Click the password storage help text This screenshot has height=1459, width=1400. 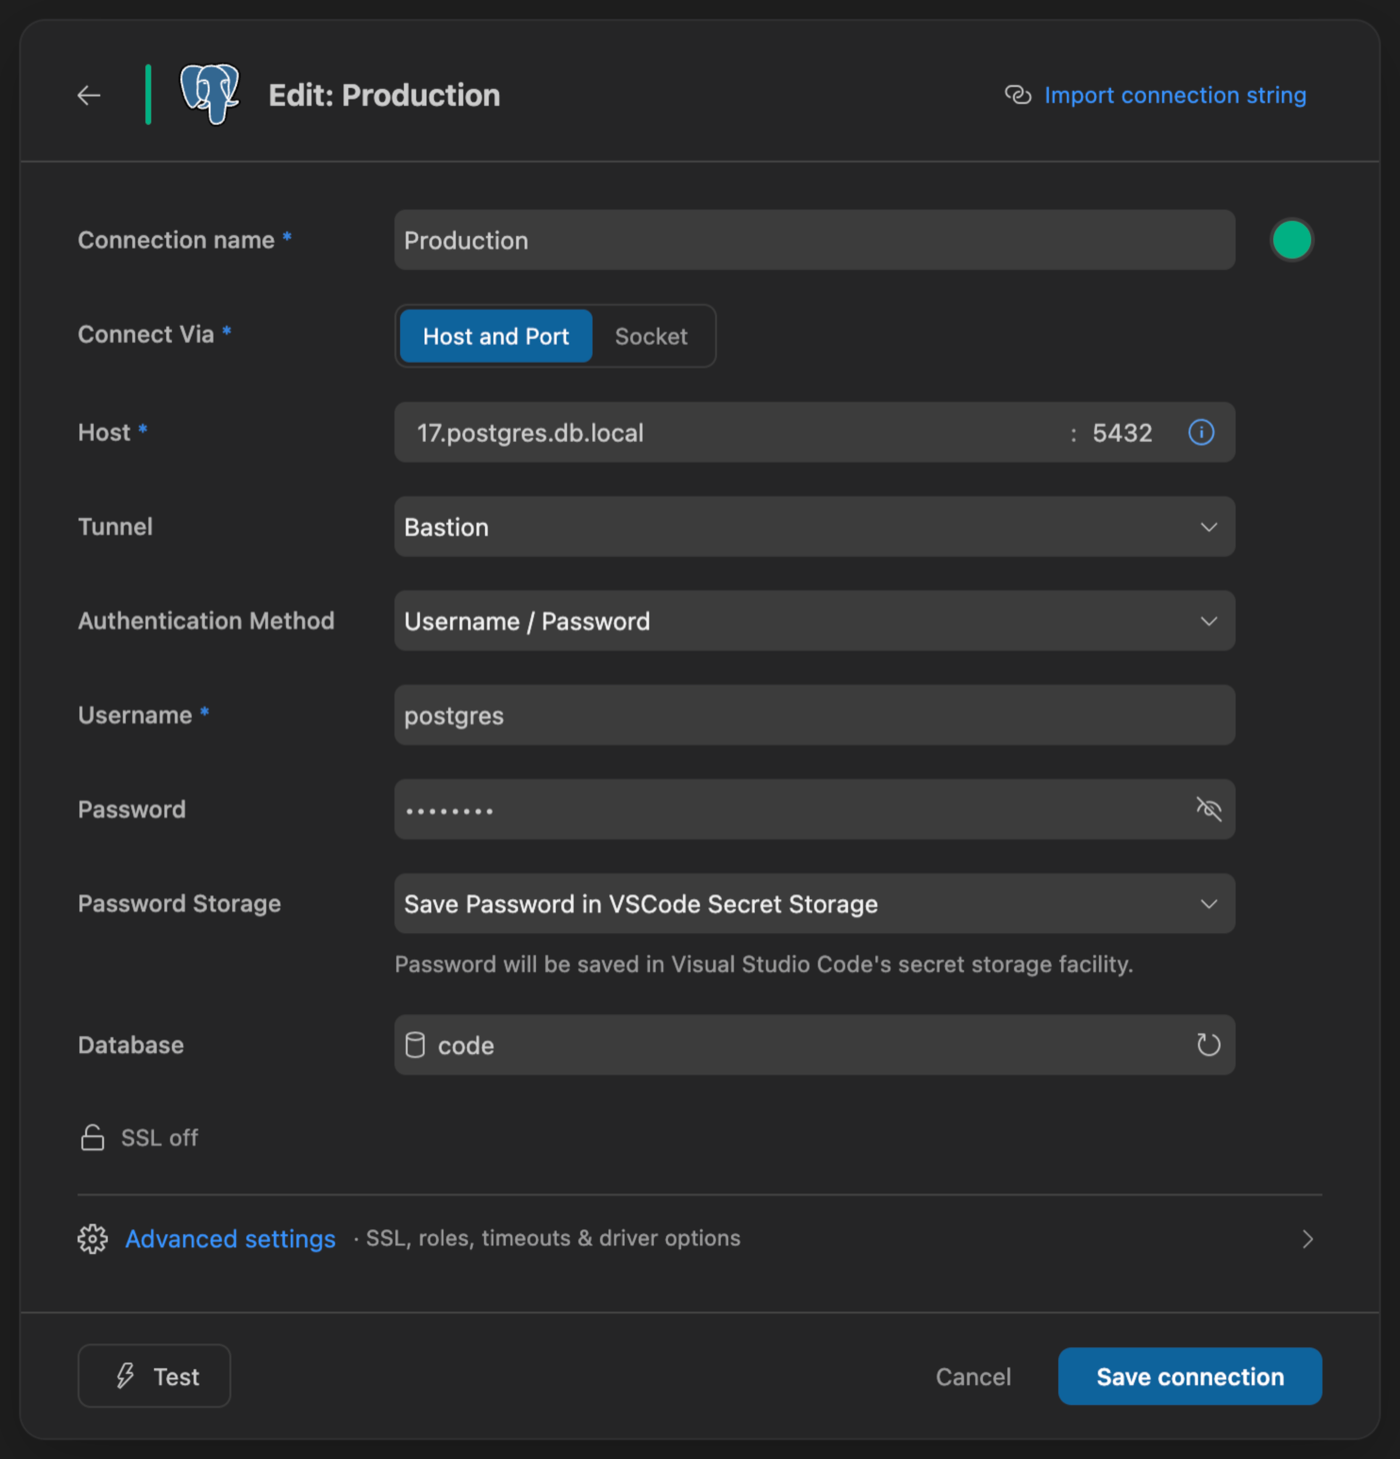click(x=764, y=965)
